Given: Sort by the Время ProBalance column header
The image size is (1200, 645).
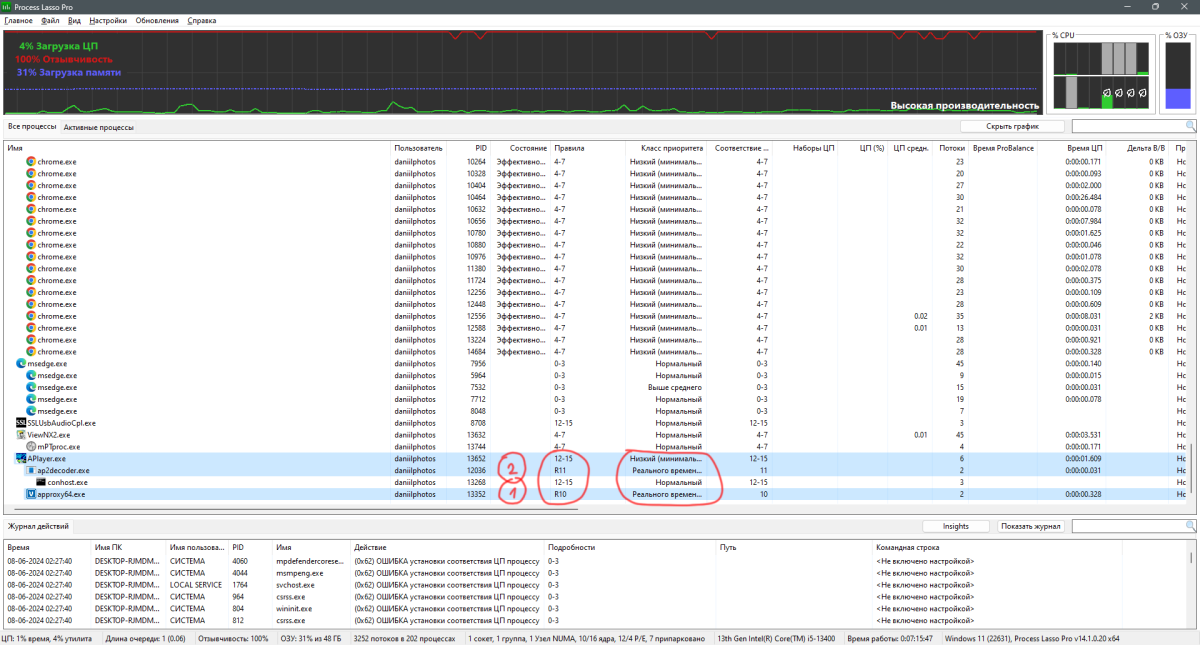Looking at the screenshot, I should coord(1003,148).
